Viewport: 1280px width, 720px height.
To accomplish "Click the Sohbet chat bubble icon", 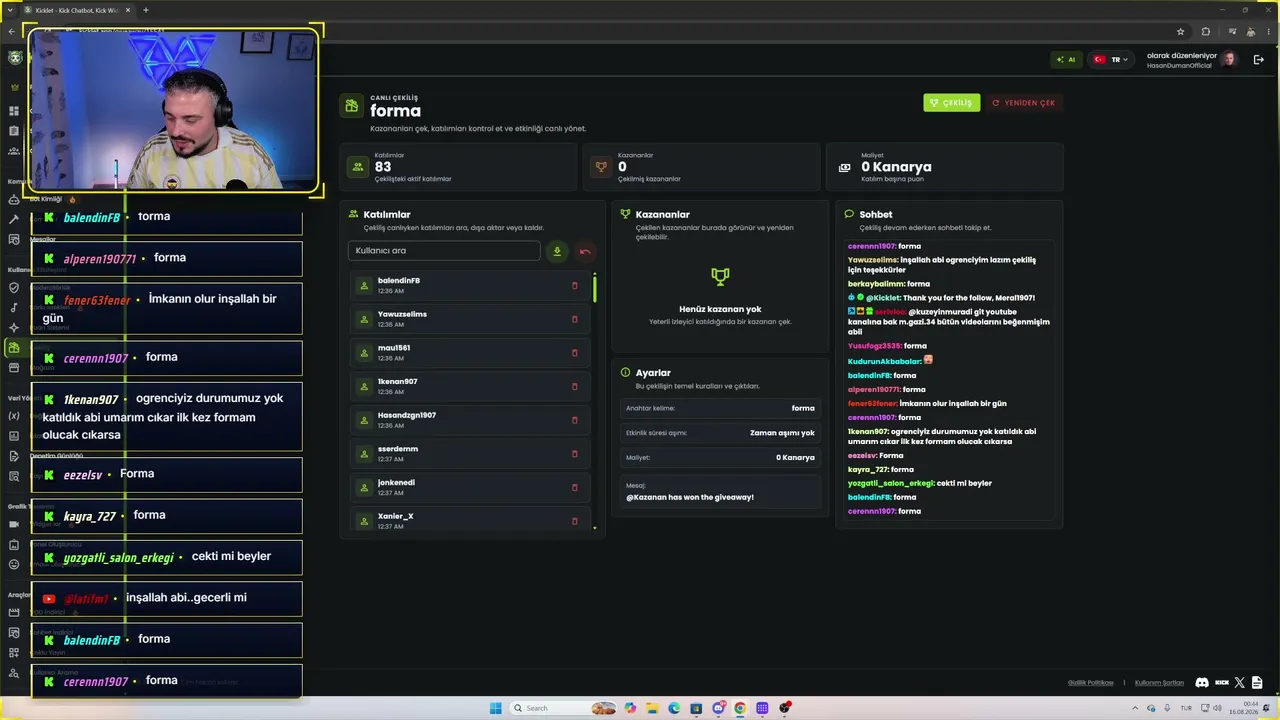I will [x=849, y=214].
